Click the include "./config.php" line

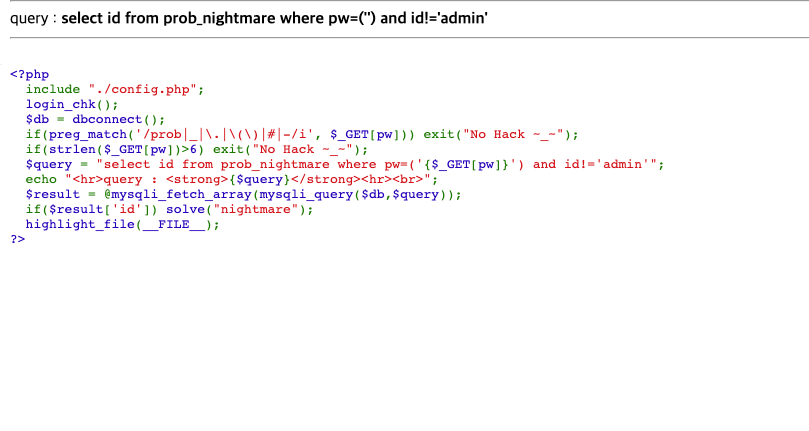click(x=115, y=89)
